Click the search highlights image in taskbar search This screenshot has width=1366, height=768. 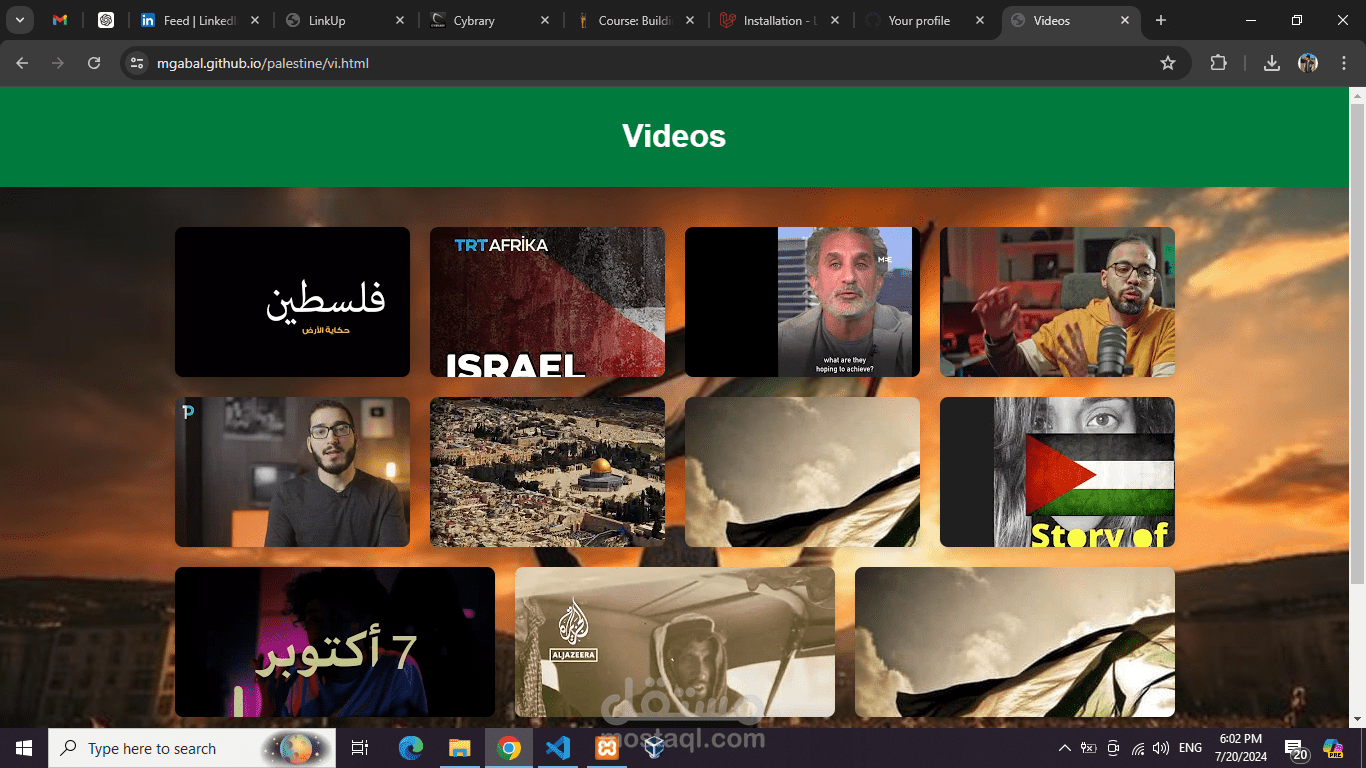point(296,748)
